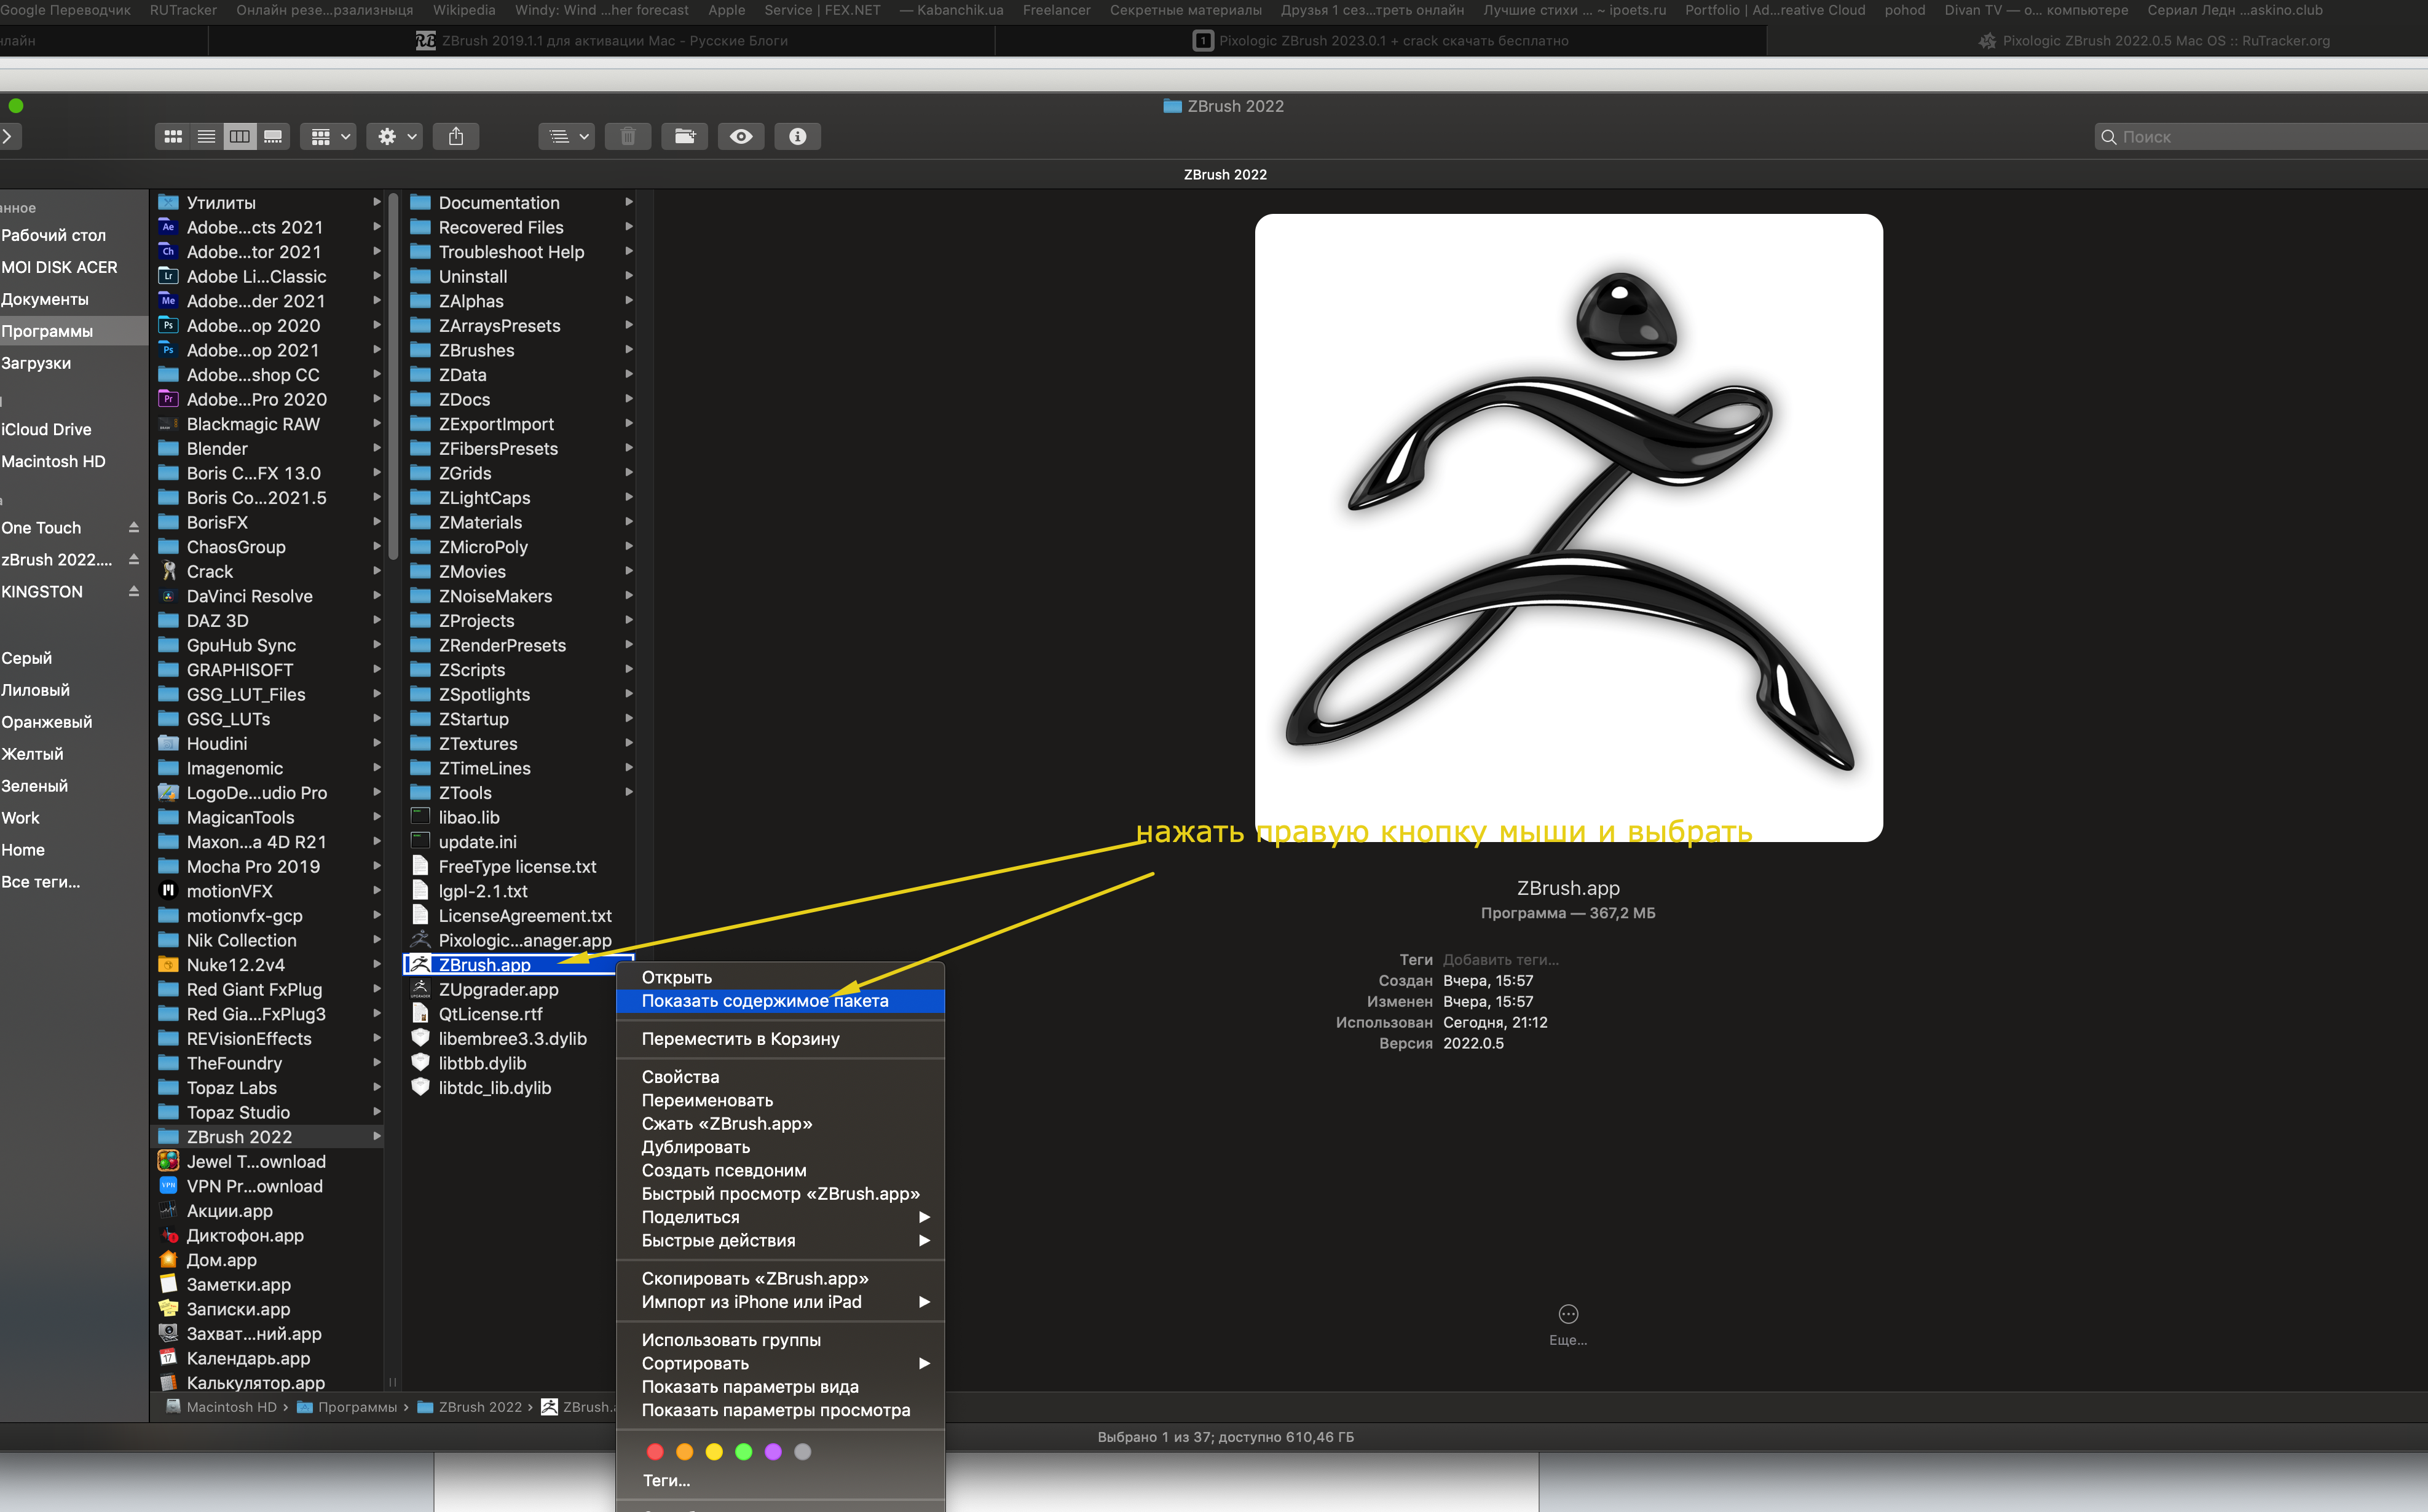2428x1512 pixels.
Task: Choose Переименовать in the context menu
Action: coord(780,1100)
